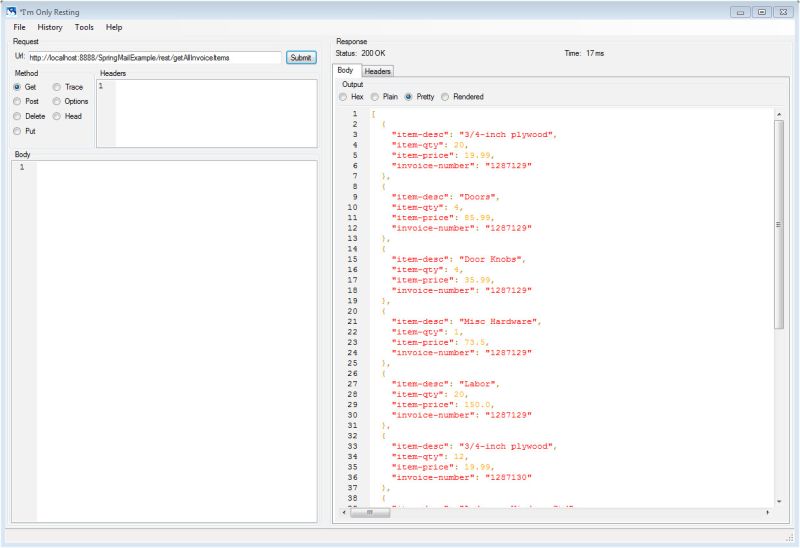Select the Delete method radio
The image size is (800, 548).
29,116
